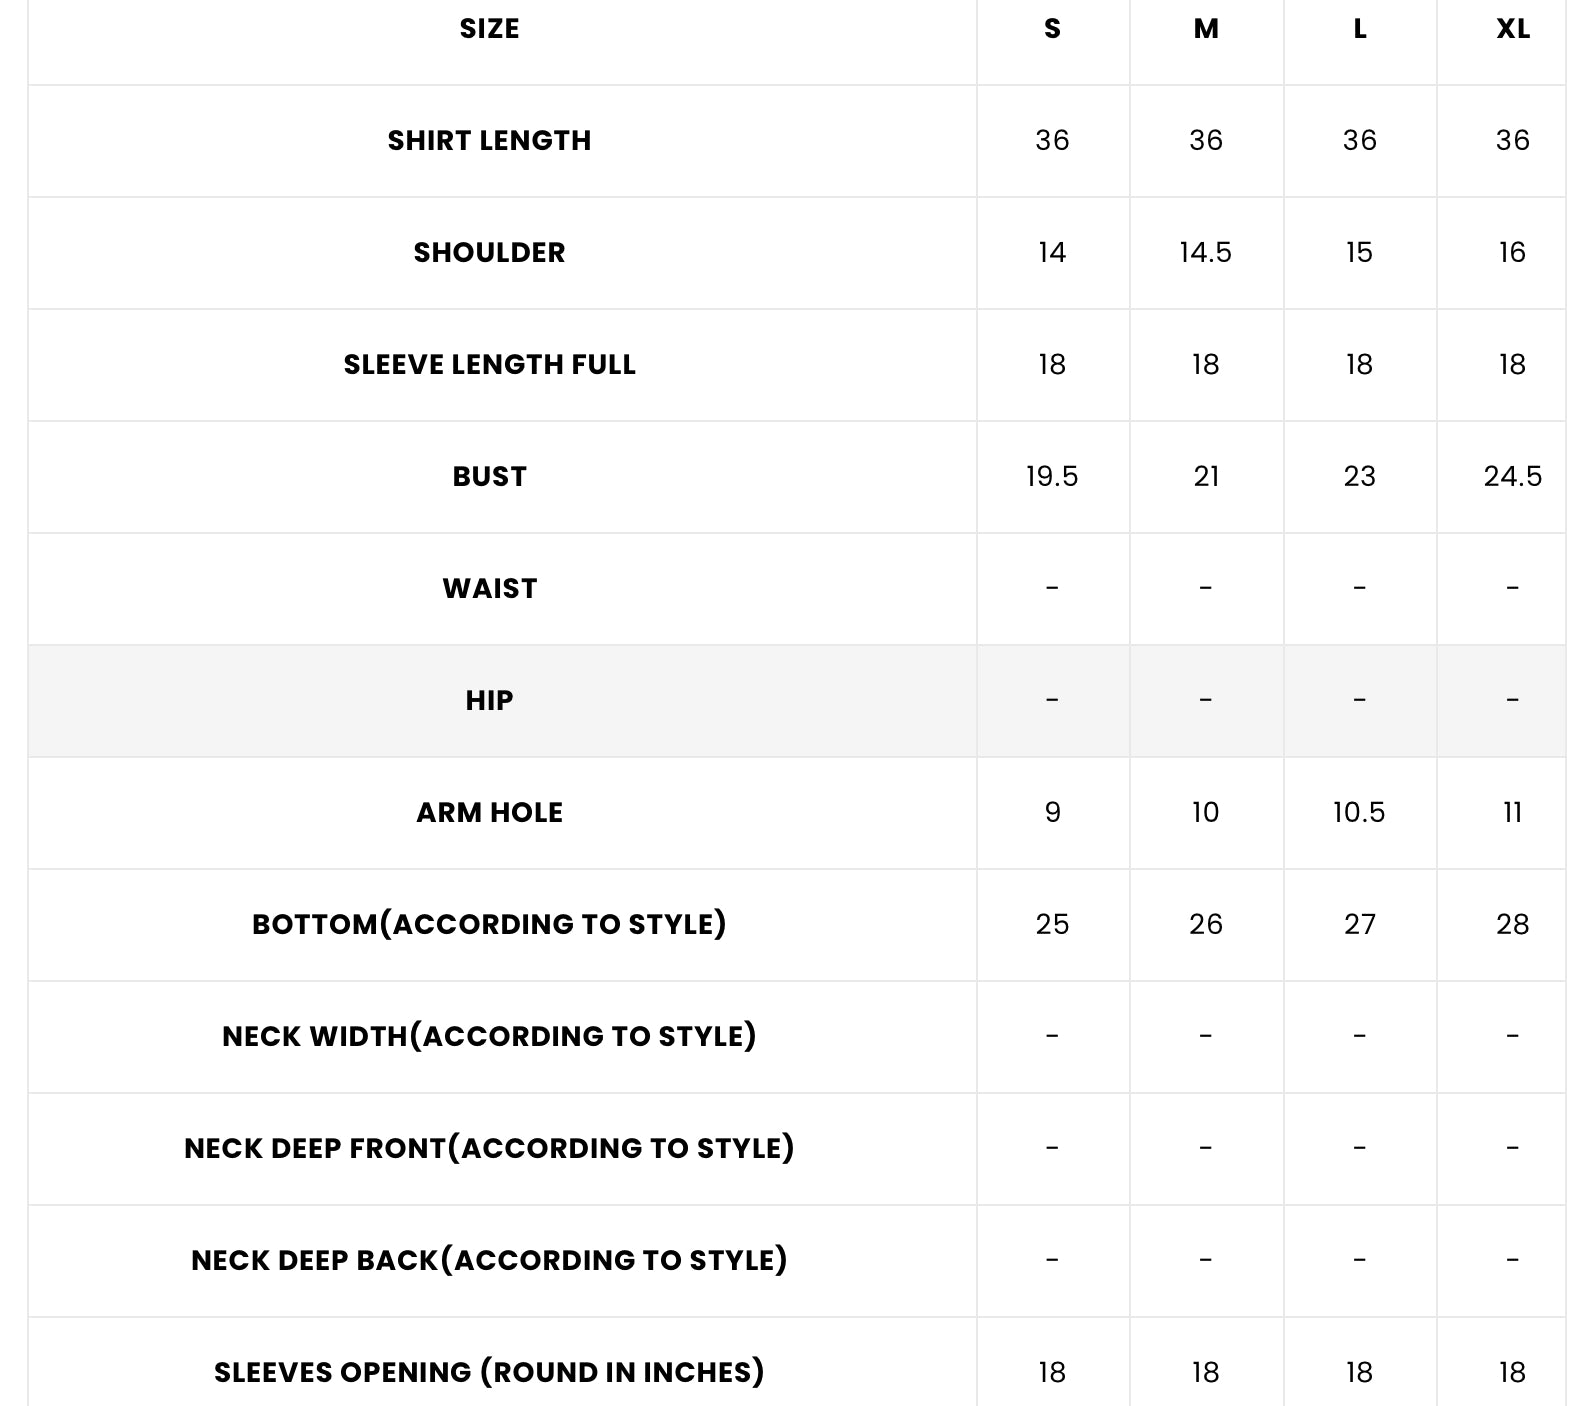
Task: Click the ARM HOLE value 10.5
Action: point(1359,812)
